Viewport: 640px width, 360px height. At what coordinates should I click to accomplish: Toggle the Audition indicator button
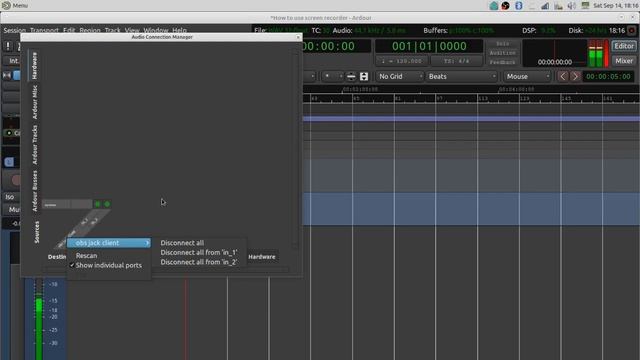click(x=502, y=53)
